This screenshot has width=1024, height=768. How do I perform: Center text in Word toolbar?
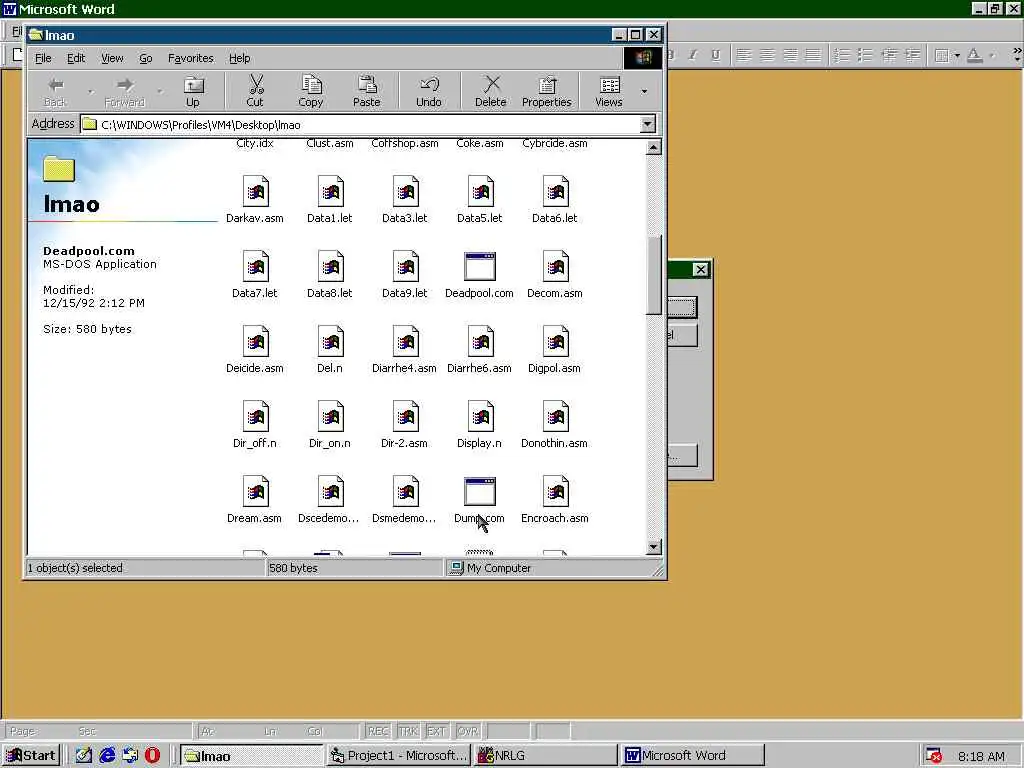(767, 56)
